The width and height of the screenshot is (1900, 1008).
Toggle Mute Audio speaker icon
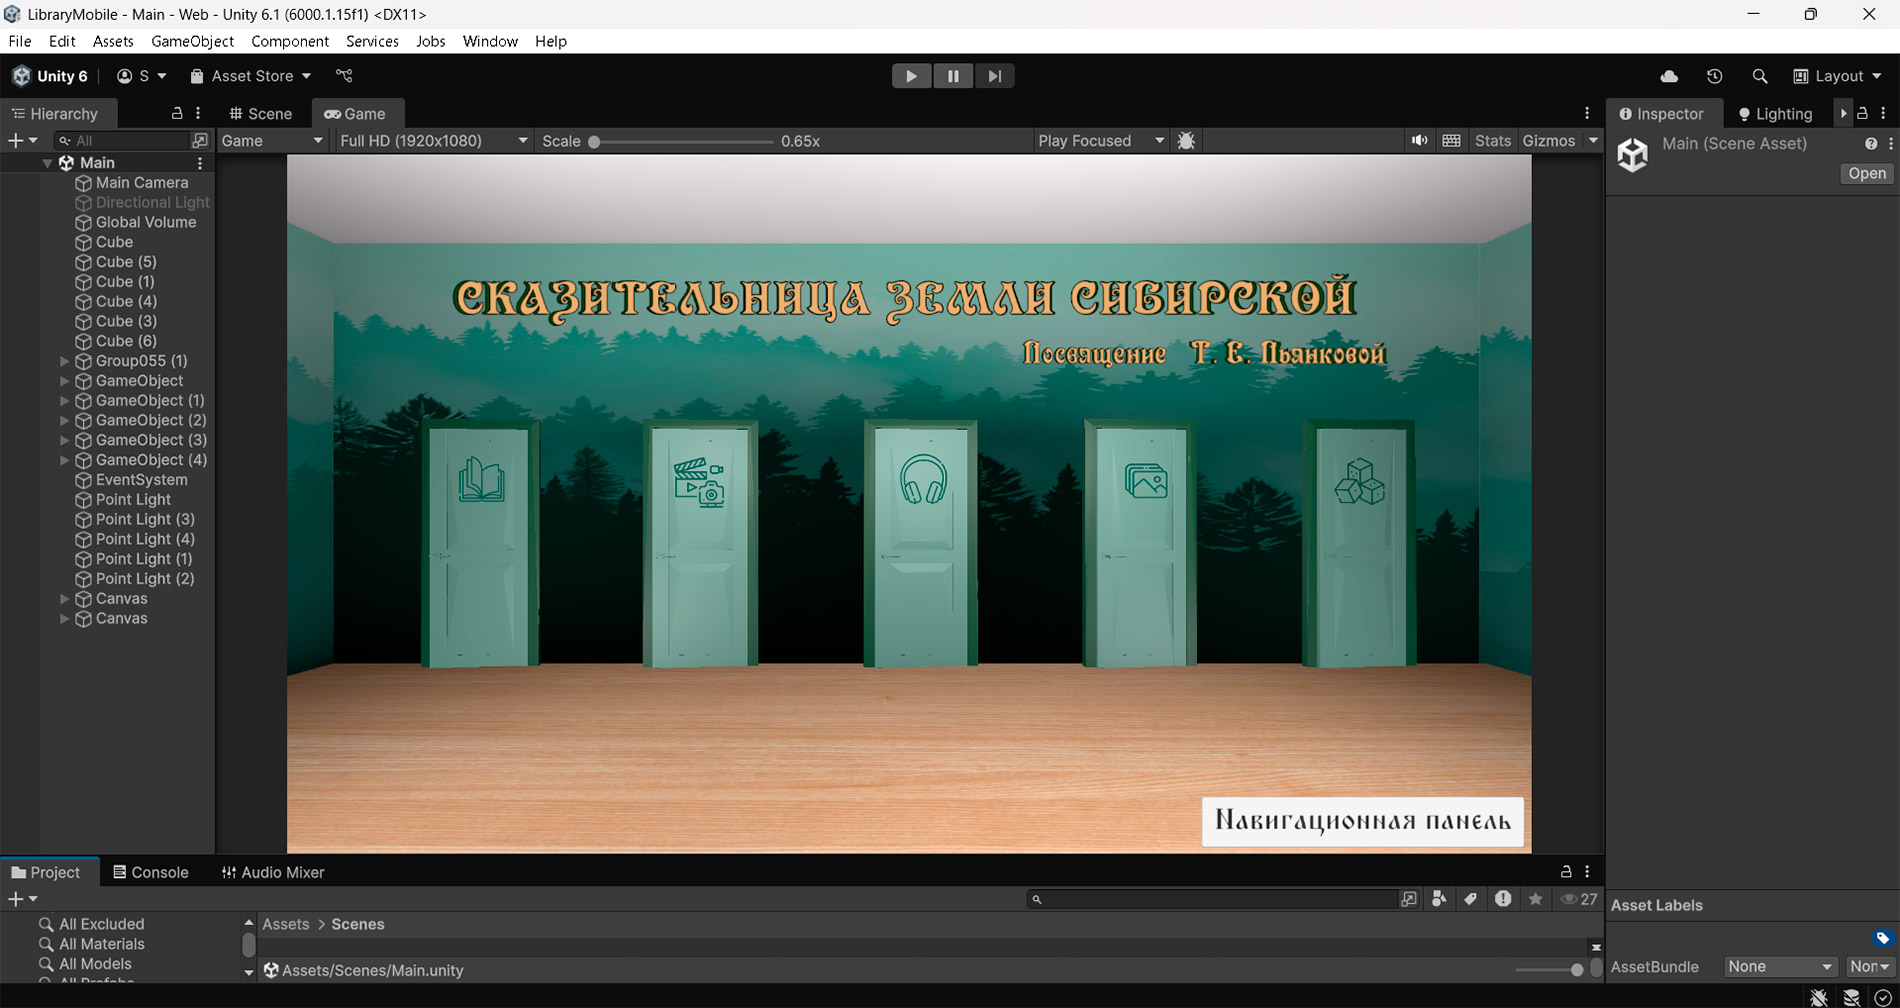(1419, 141)
